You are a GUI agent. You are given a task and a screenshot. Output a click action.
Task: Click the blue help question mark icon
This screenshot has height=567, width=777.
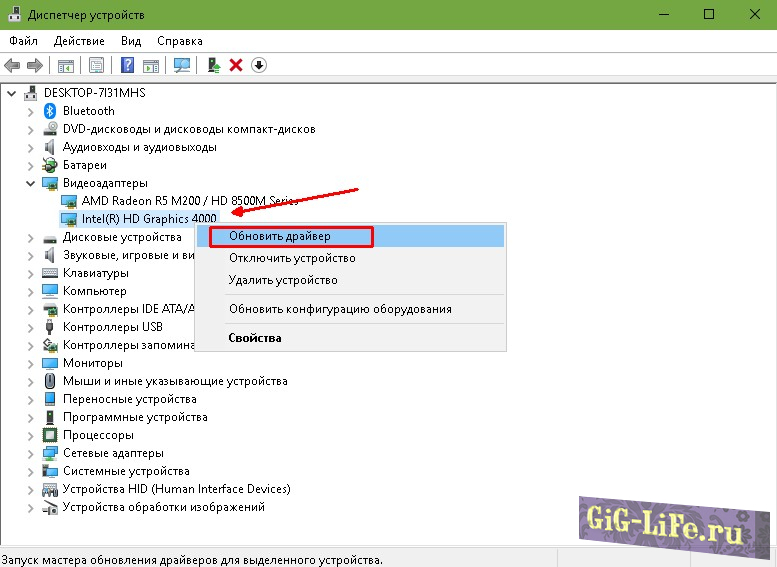[128, 65]
